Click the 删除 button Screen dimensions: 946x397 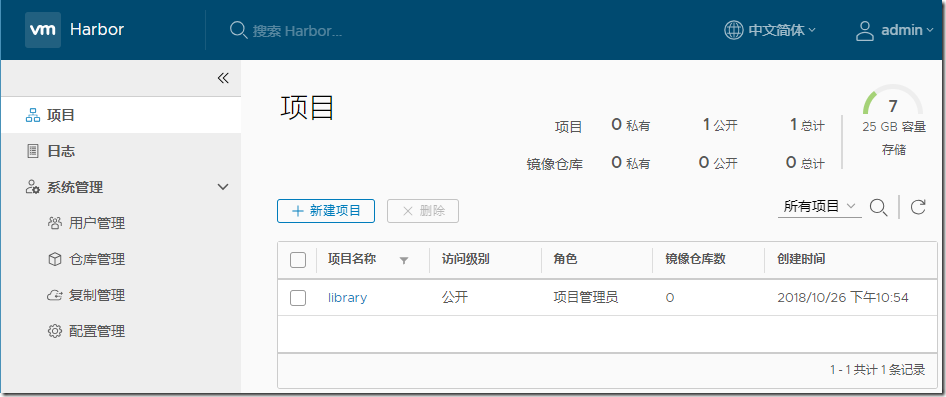tap(423, 211)
